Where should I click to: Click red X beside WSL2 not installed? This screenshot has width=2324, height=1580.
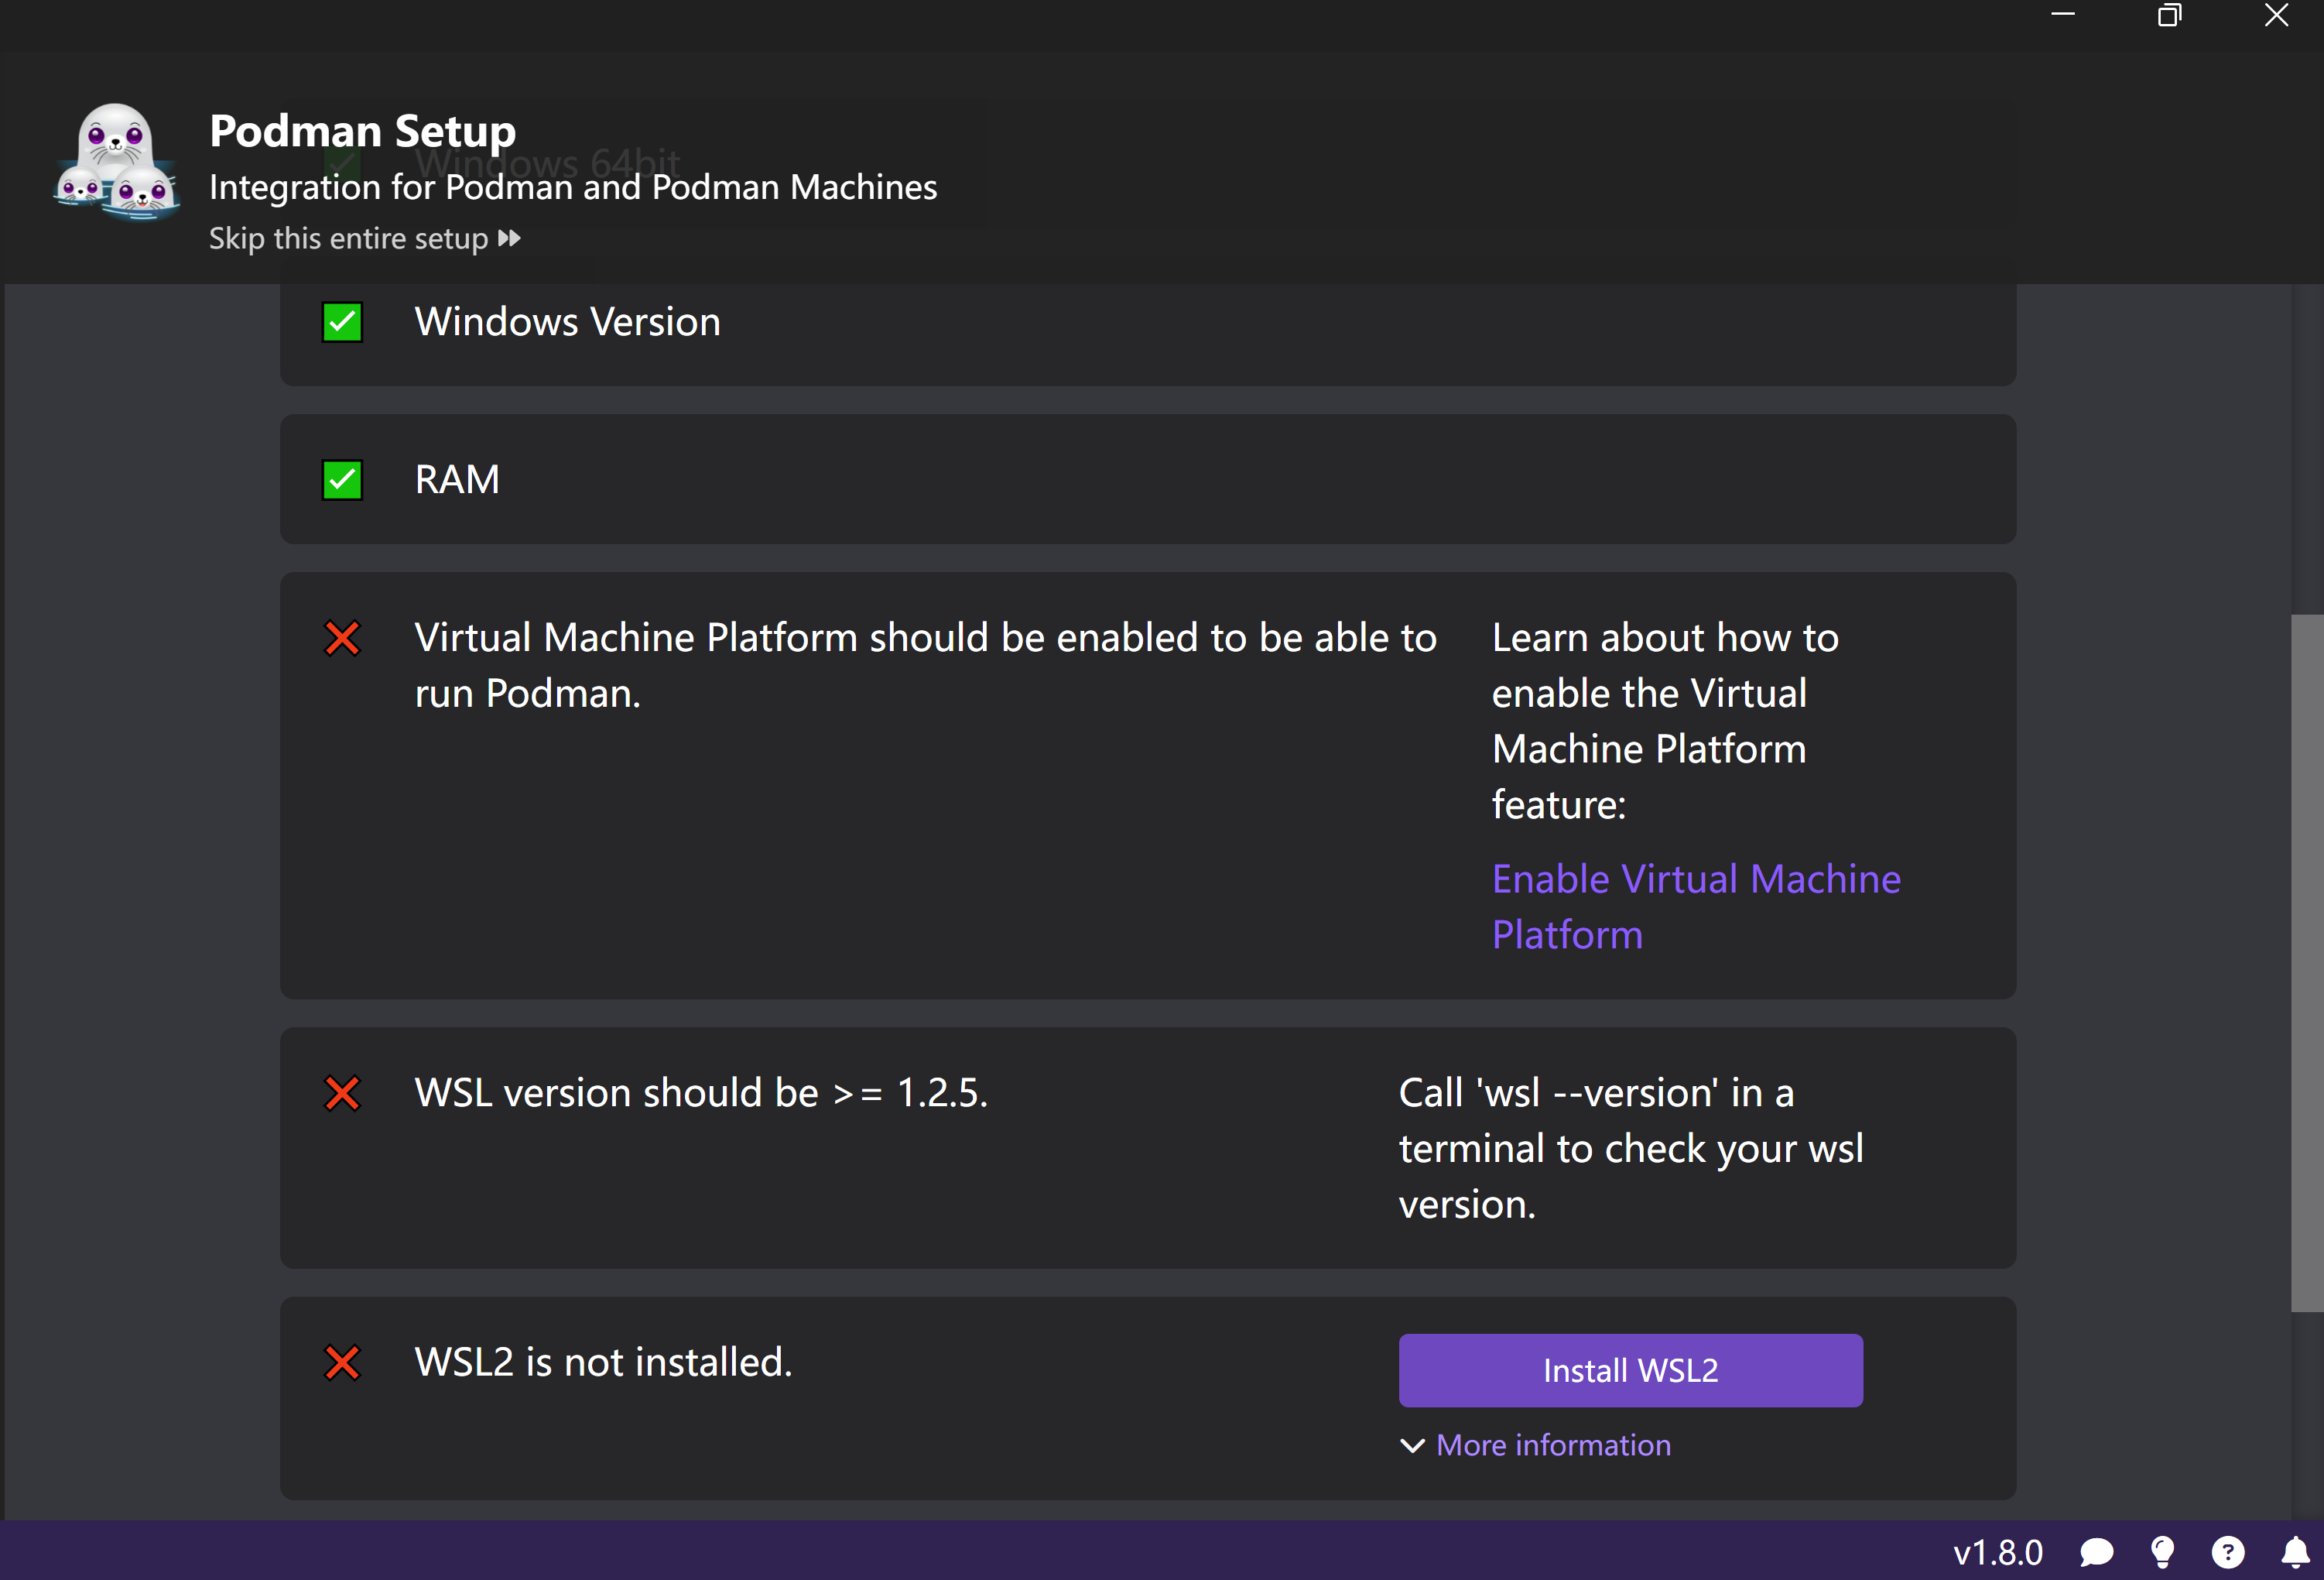pos(342,1362)
